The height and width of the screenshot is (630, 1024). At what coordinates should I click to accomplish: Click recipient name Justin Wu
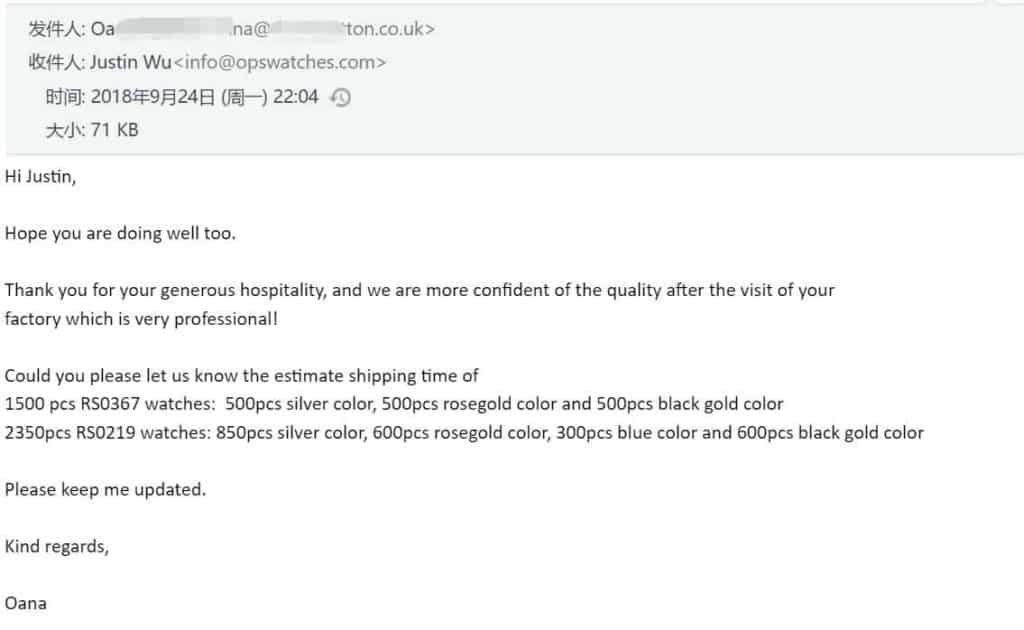[131, 63]
